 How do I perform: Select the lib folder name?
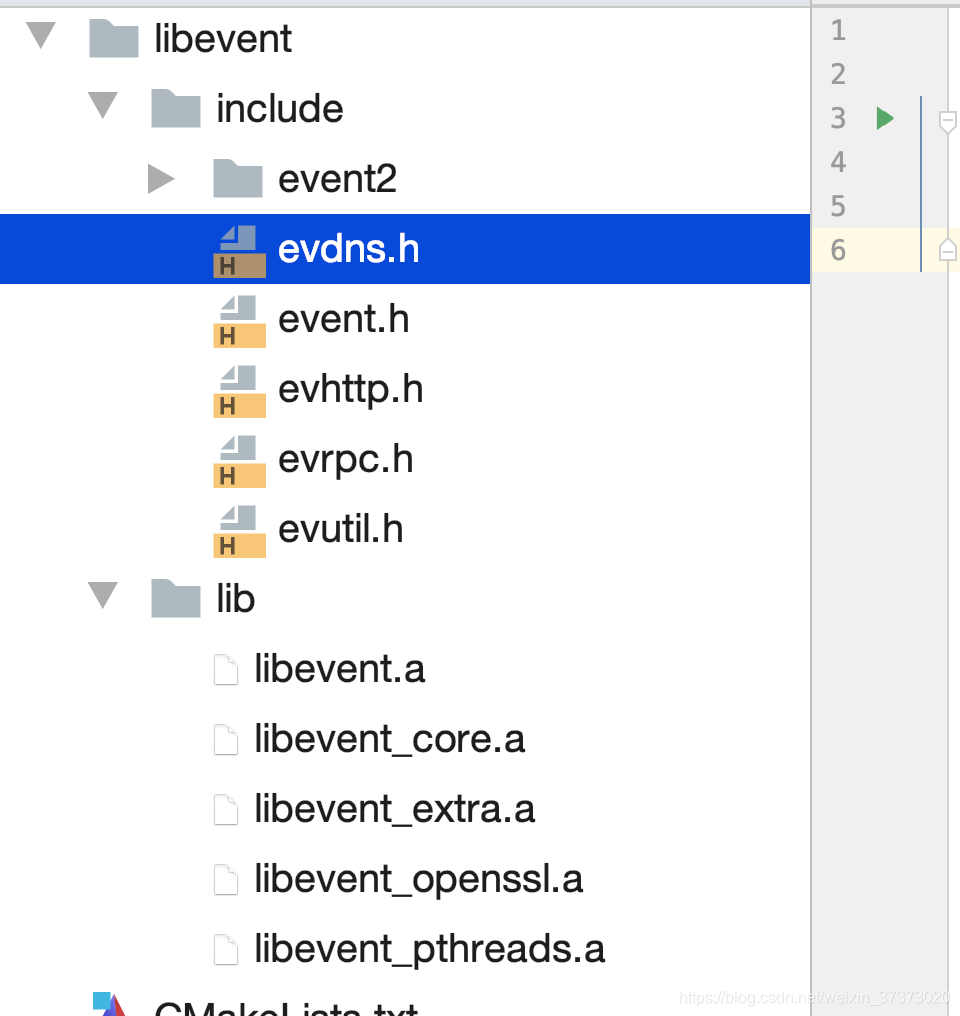tap(235, 598)
